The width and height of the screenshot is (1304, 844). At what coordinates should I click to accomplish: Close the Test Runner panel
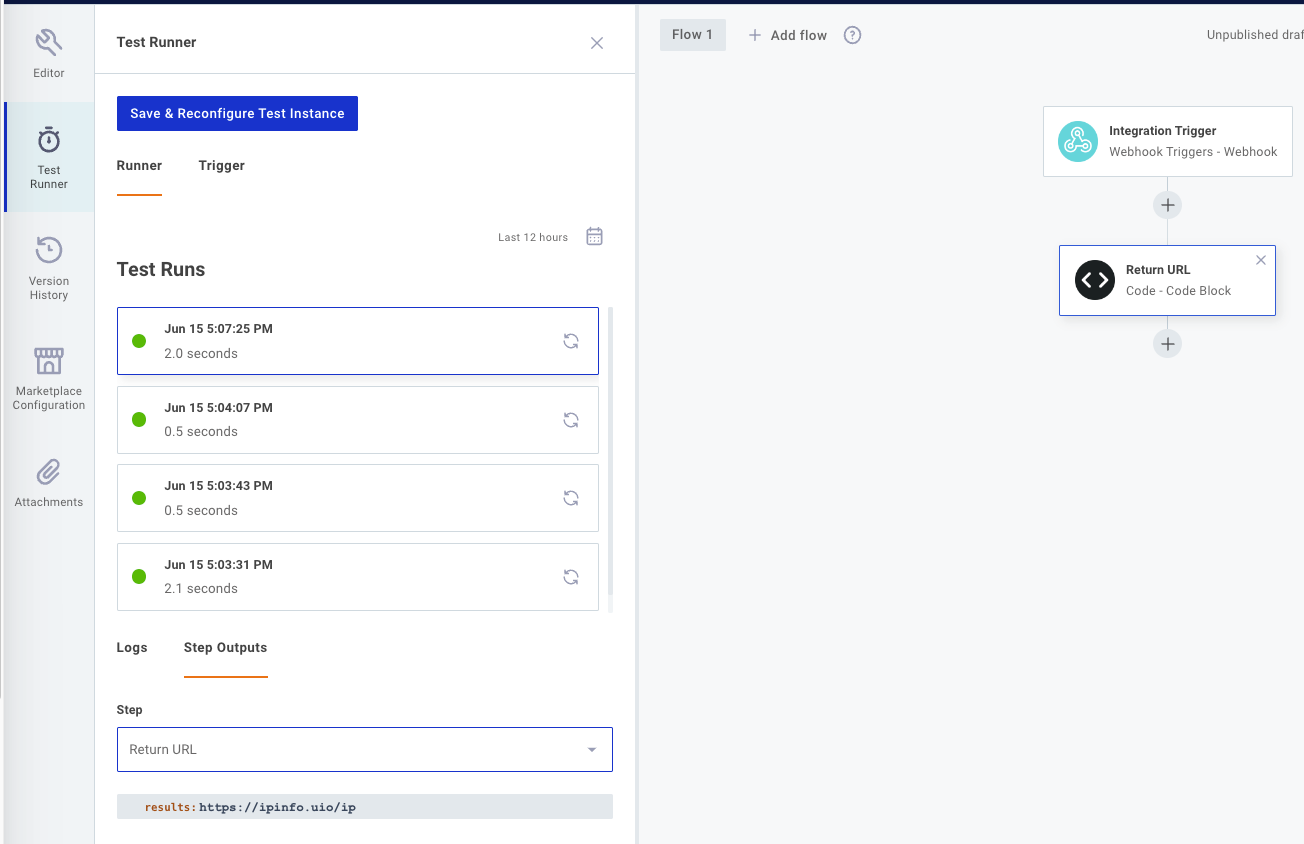(597, 43)
